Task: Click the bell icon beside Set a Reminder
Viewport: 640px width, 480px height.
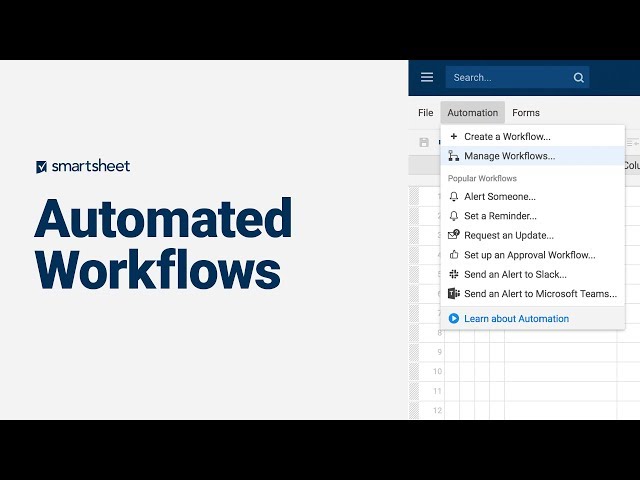Action: click(x=453, y=216)
